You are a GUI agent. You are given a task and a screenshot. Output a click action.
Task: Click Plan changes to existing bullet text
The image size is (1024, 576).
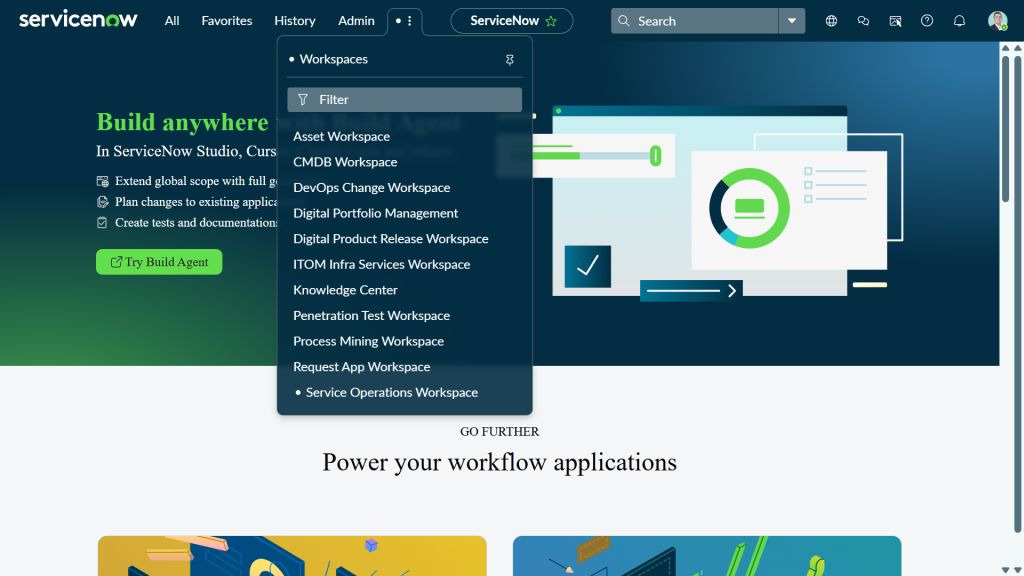[x=195, y=202]
